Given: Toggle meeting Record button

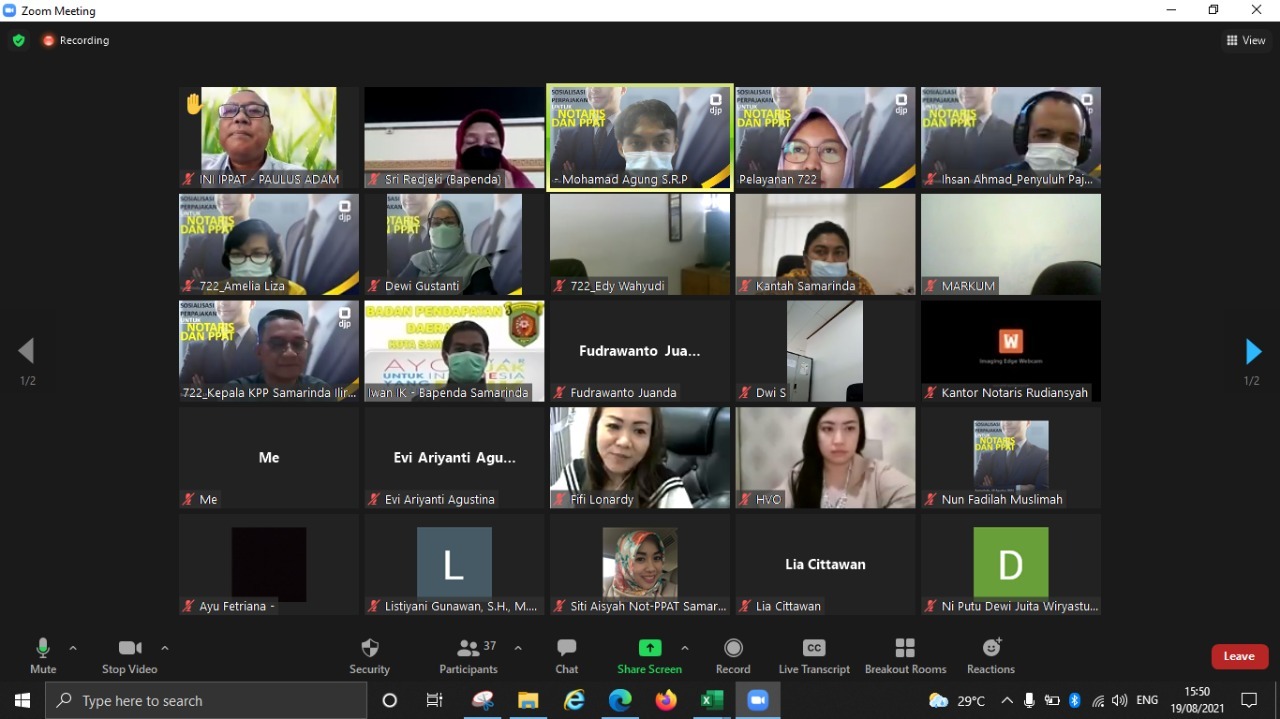Looking at the screenshot, I should pyautogui.click(x=732, y=655).
